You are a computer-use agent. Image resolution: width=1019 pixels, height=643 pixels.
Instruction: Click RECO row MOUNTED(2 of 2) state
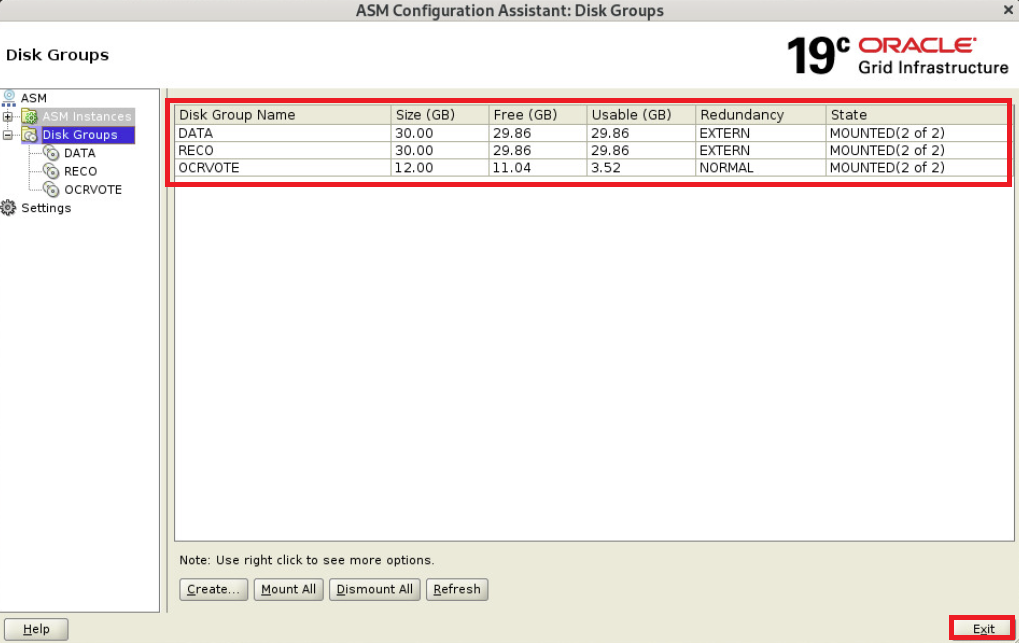(917, 150)
